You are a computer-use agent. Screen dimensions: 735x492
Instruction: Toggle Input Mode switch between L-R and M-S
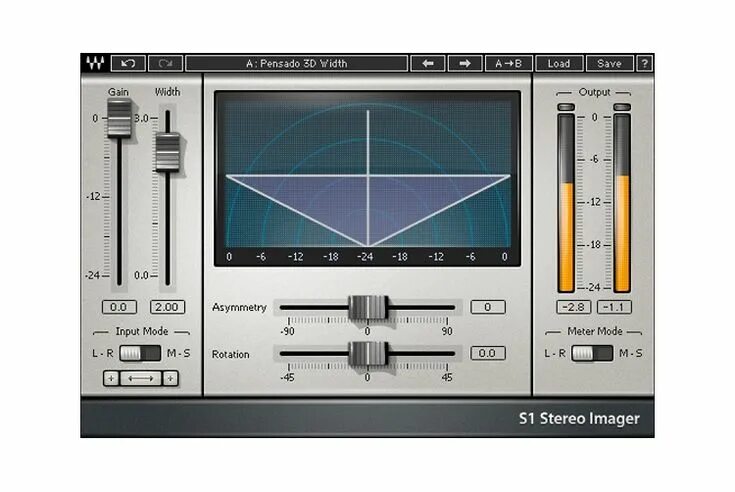point(140,353)
